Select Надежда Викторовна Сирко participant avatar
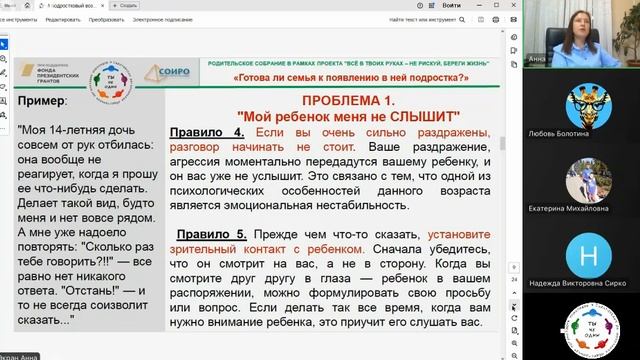The image size is (640, 360). [589, 256]
